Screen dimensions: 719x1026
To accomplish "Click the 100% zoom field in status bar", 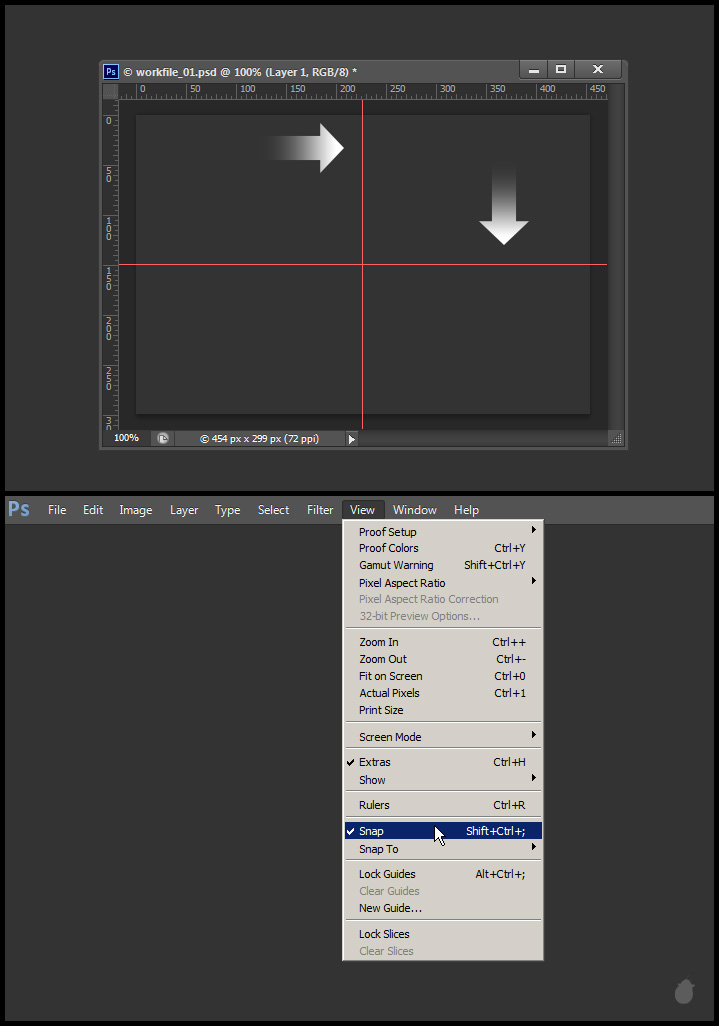I will (x=127, y=438).
